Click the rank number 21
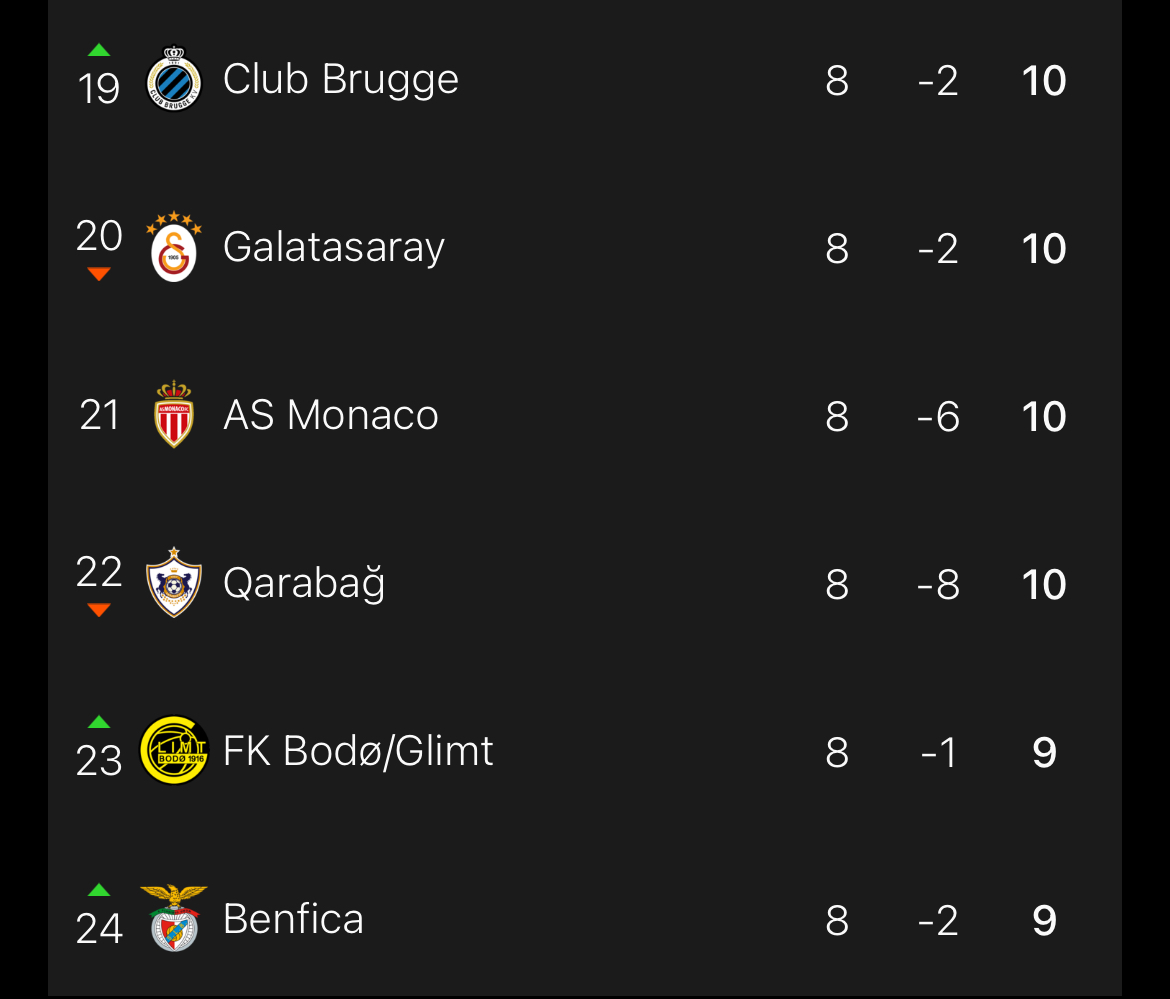The height and width of the screenshot is (999, 1170). tap(99, 416)
